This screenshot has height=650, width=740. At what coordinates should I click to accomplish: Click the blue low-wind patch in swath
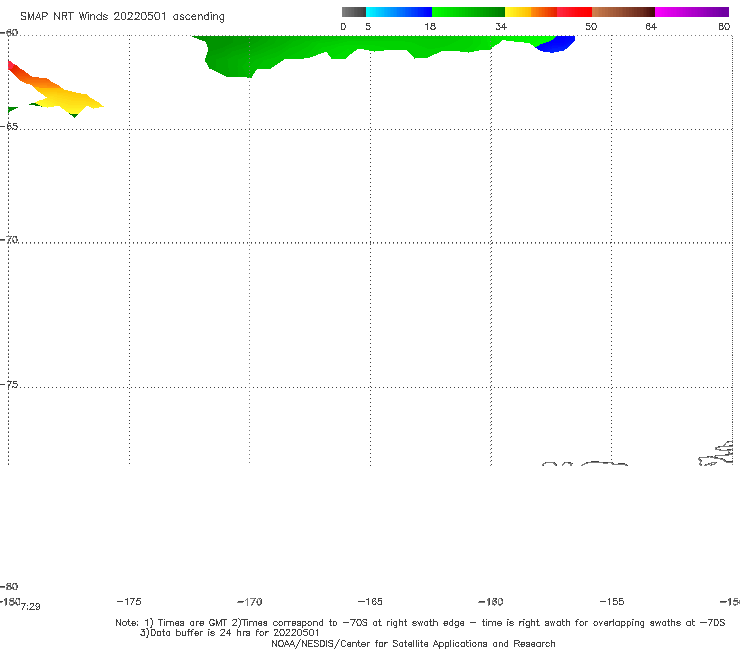click(x=555, y=44)
